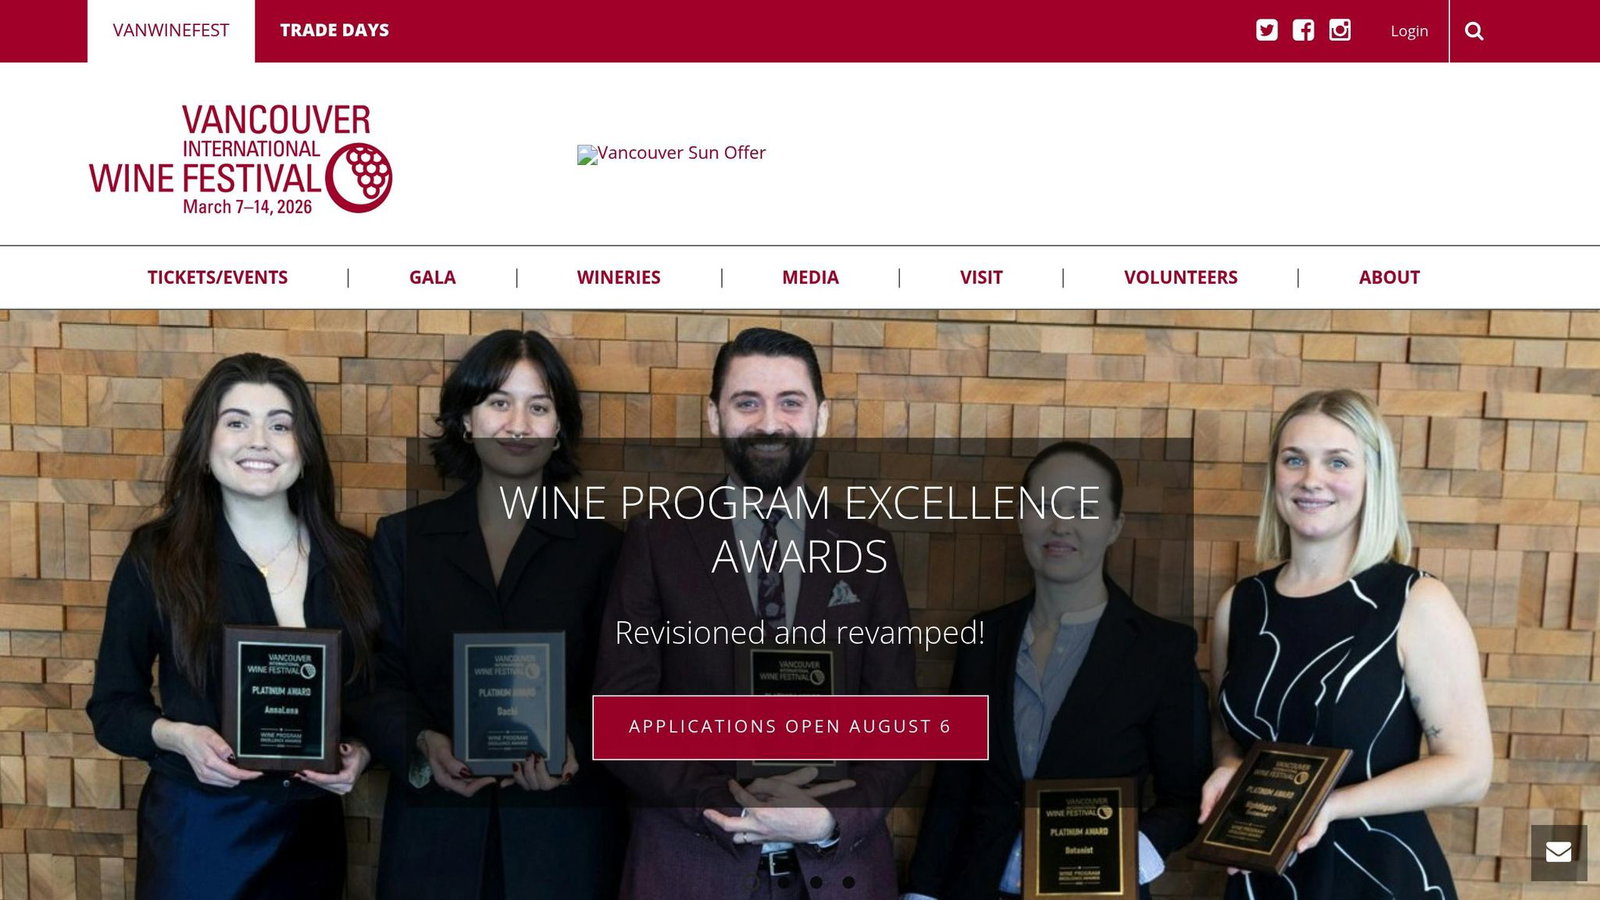Switch to the TRADE DAYS tab
This screenshot has height=900, width=1600.
click(335, 31)
